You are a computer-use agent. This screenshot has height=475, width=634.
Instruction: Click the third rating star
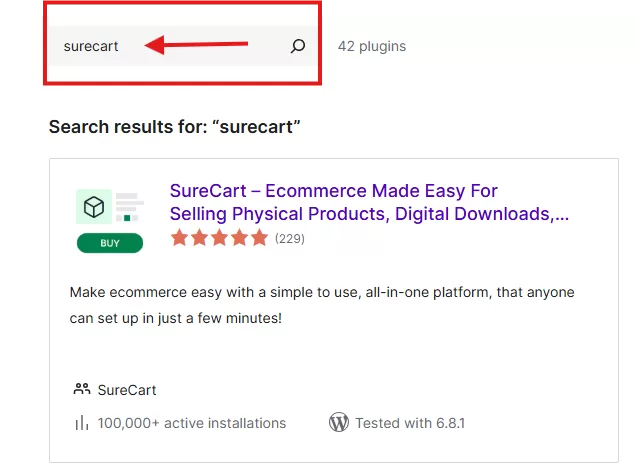coord(219,238)
